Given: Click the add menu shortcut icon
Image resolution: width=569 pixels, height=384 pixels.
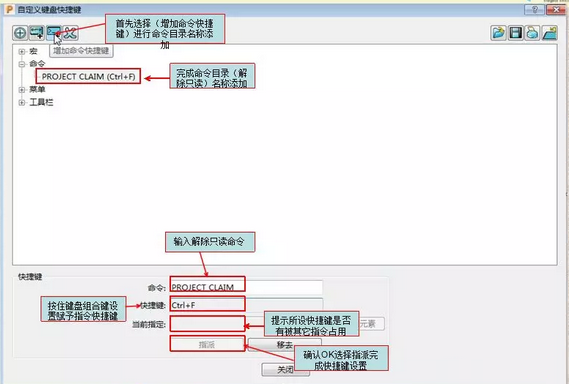Looking at the screenshot, I should pos(37,33).
